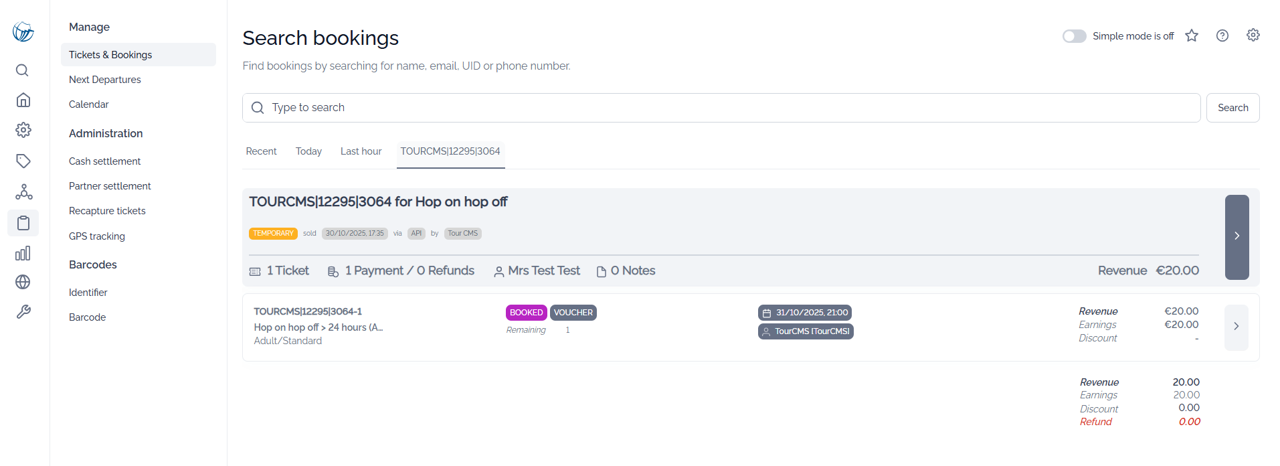The width and height of the screenshot is (1280, 466).
Task: Click the Administration section heading
Action: pos(106,133)
